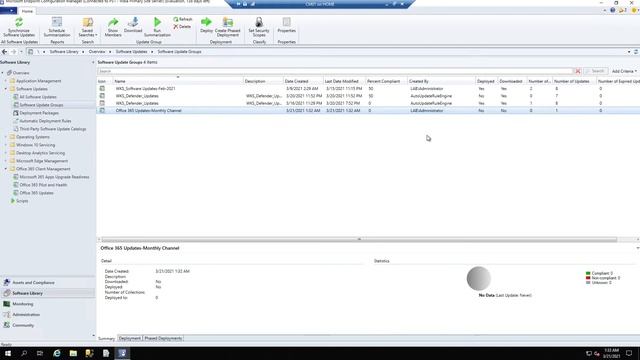Select WKS_Software Updates-Feb-2021 row
Image resolution: width=640 pixels, height=360 pixels.
click(368, 89)
